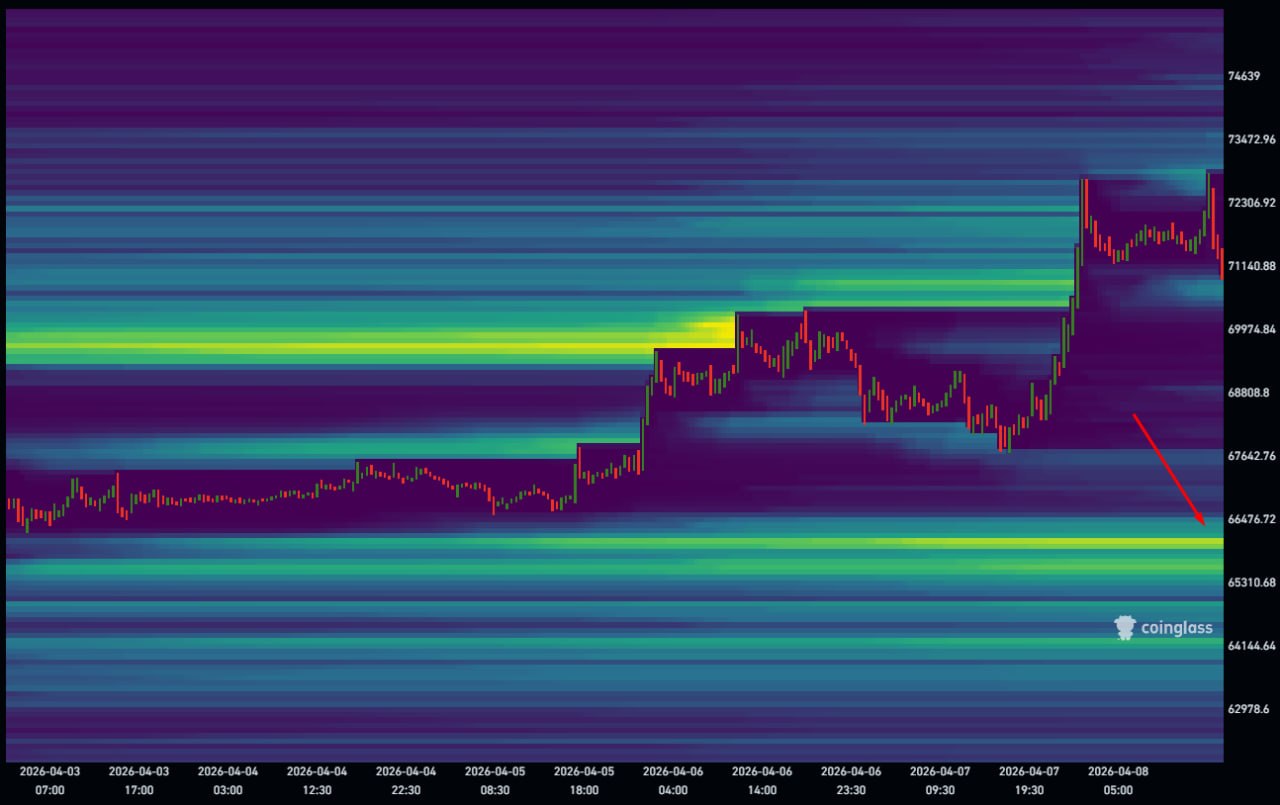This screenshot has width=1280, height=805.
Task: Click the 2026-04-03 07:00 time label
Action: [x=50, y=780]
